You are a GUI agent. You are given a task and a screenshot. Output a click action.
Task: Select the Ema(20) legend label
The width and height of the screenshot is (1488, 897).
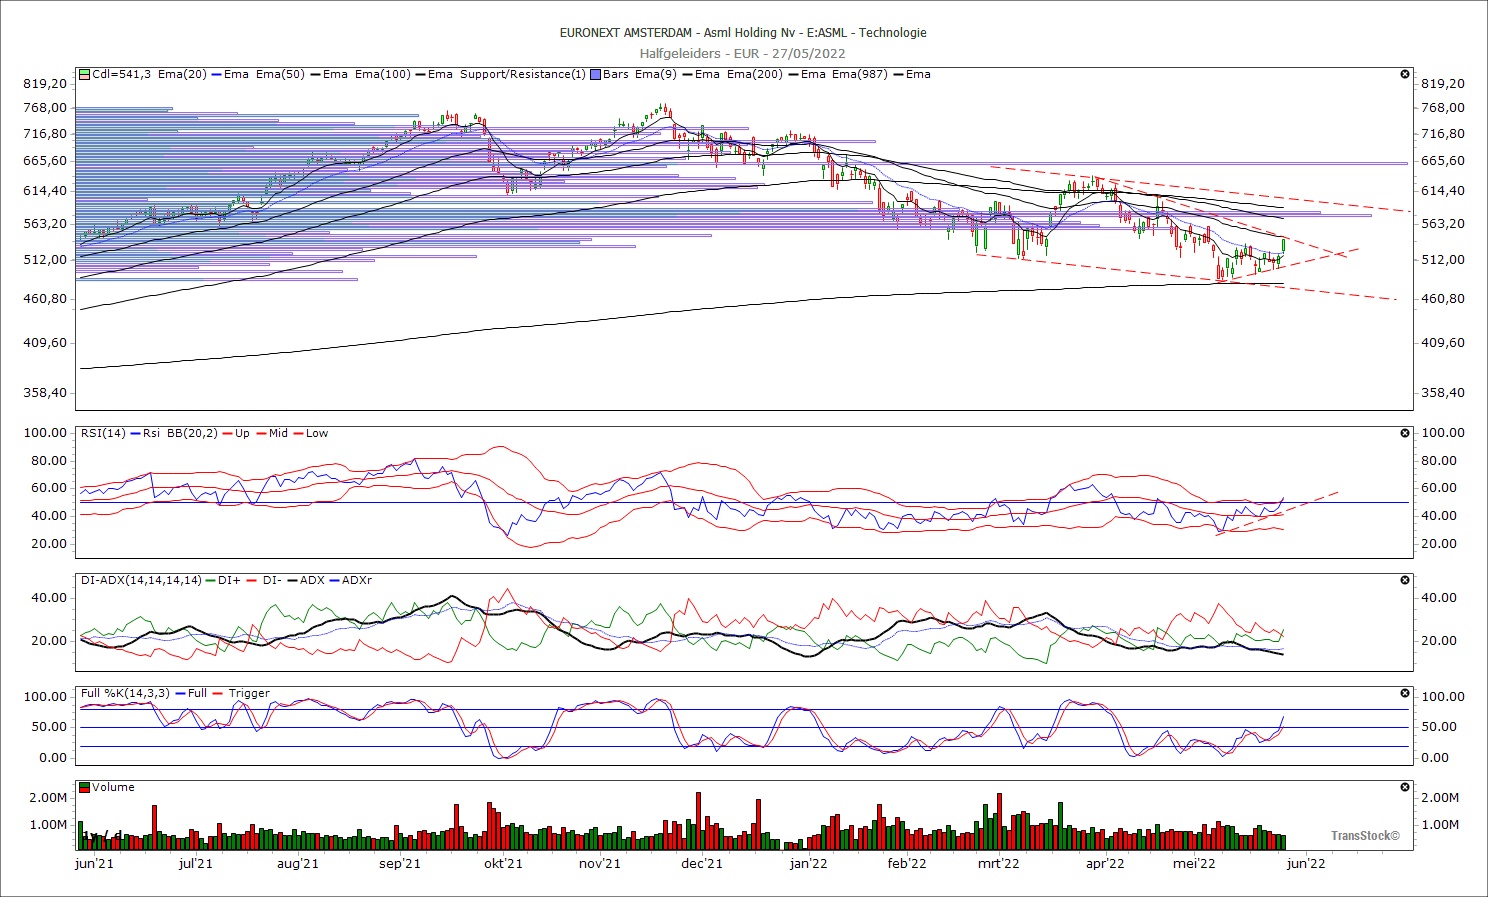pos(181,74)
